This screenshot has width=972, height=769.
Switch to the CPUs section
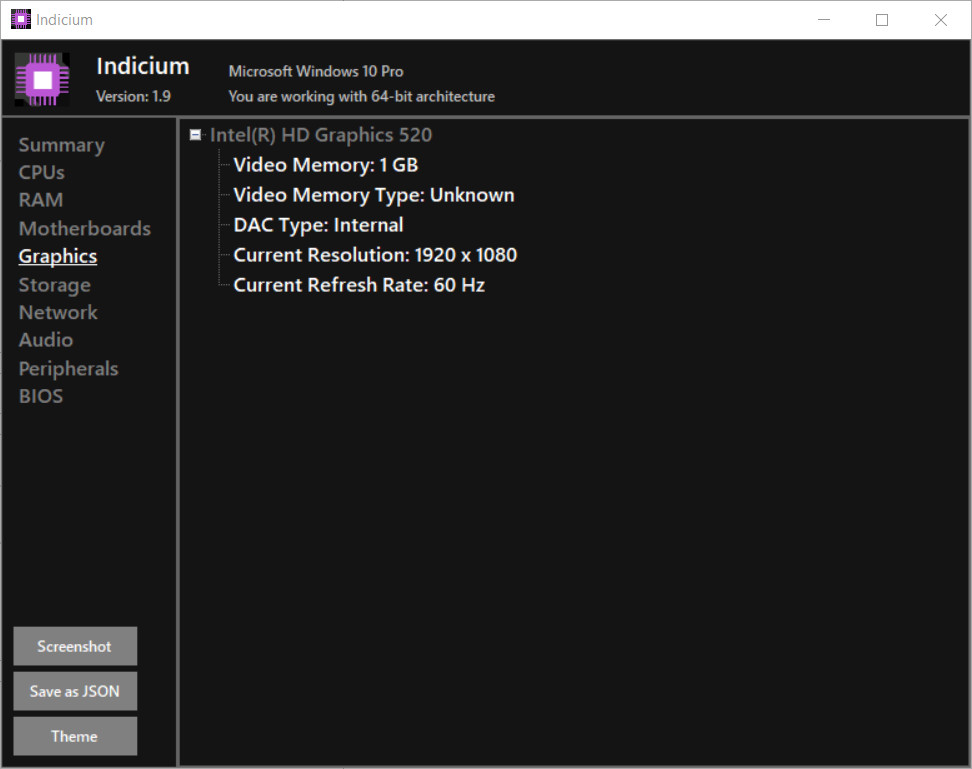pyautogui.click(x=42, y=172)
